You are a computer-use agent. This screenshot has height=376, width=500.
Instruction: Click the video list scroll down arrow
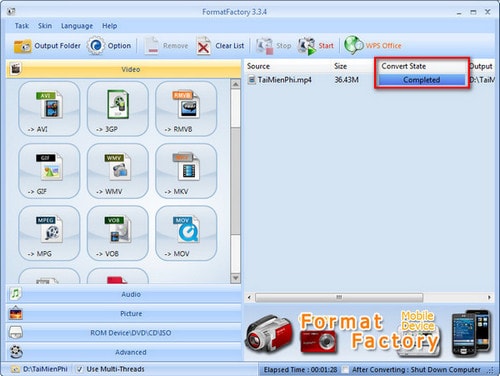point(235,278)
